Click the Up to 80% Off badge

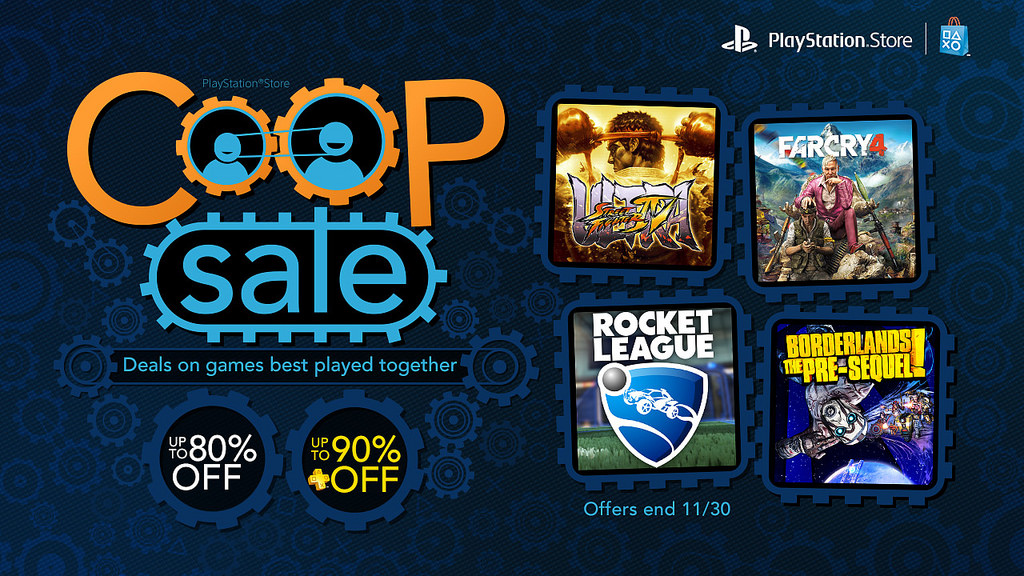213,460
